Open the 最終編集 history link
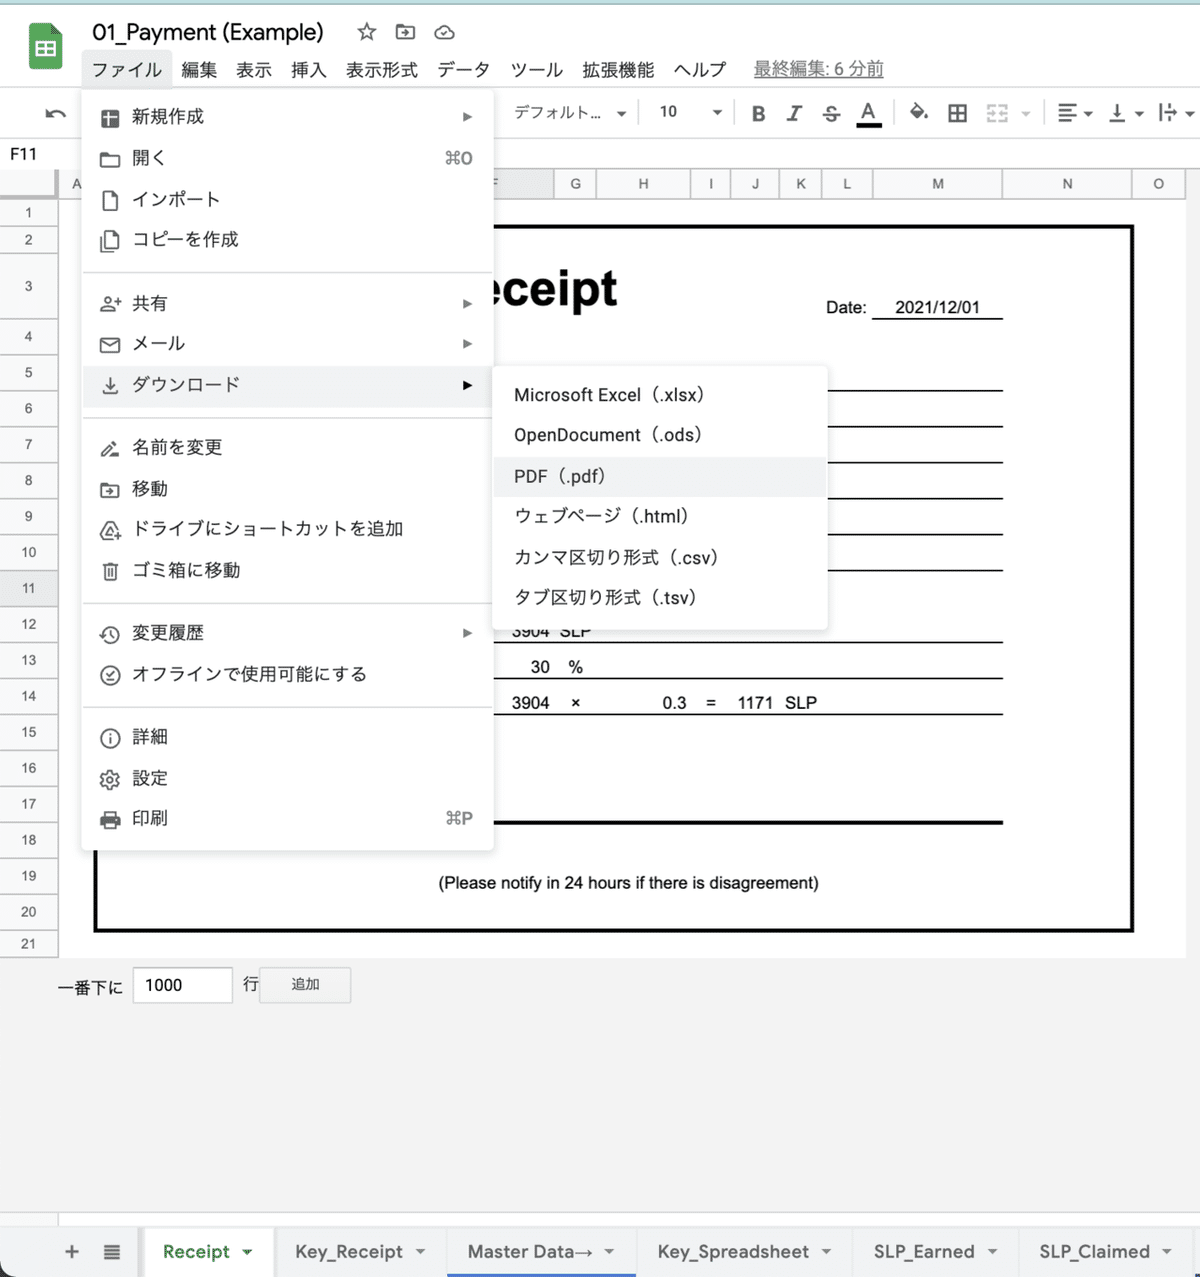 coord(818,69)
